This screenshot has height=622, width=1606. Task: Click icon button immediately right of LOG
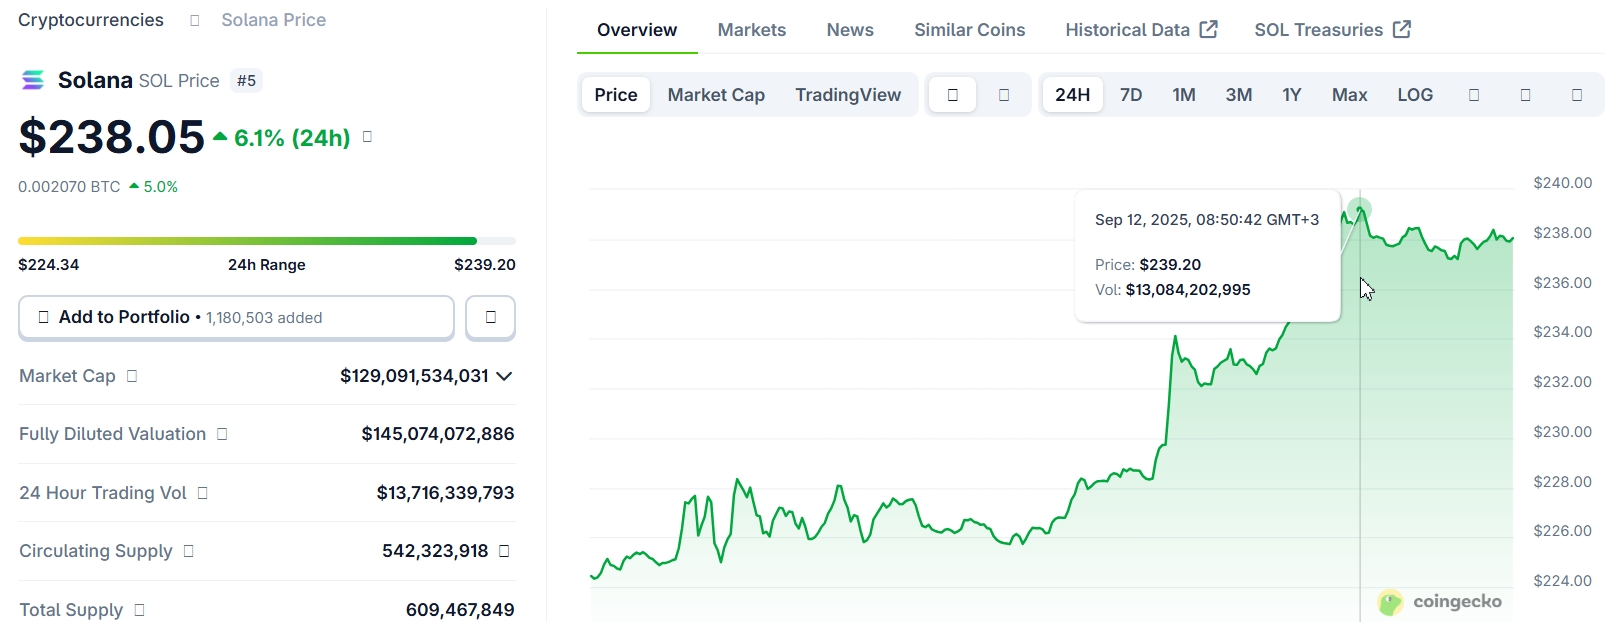point(1473,95)
